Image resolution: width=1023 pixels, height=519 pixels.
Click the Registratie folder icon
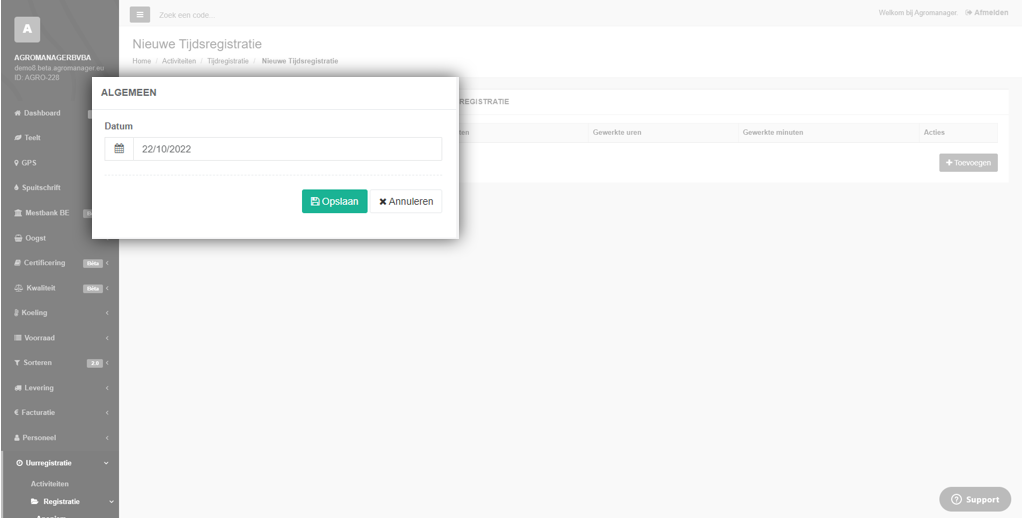point(35,501)
